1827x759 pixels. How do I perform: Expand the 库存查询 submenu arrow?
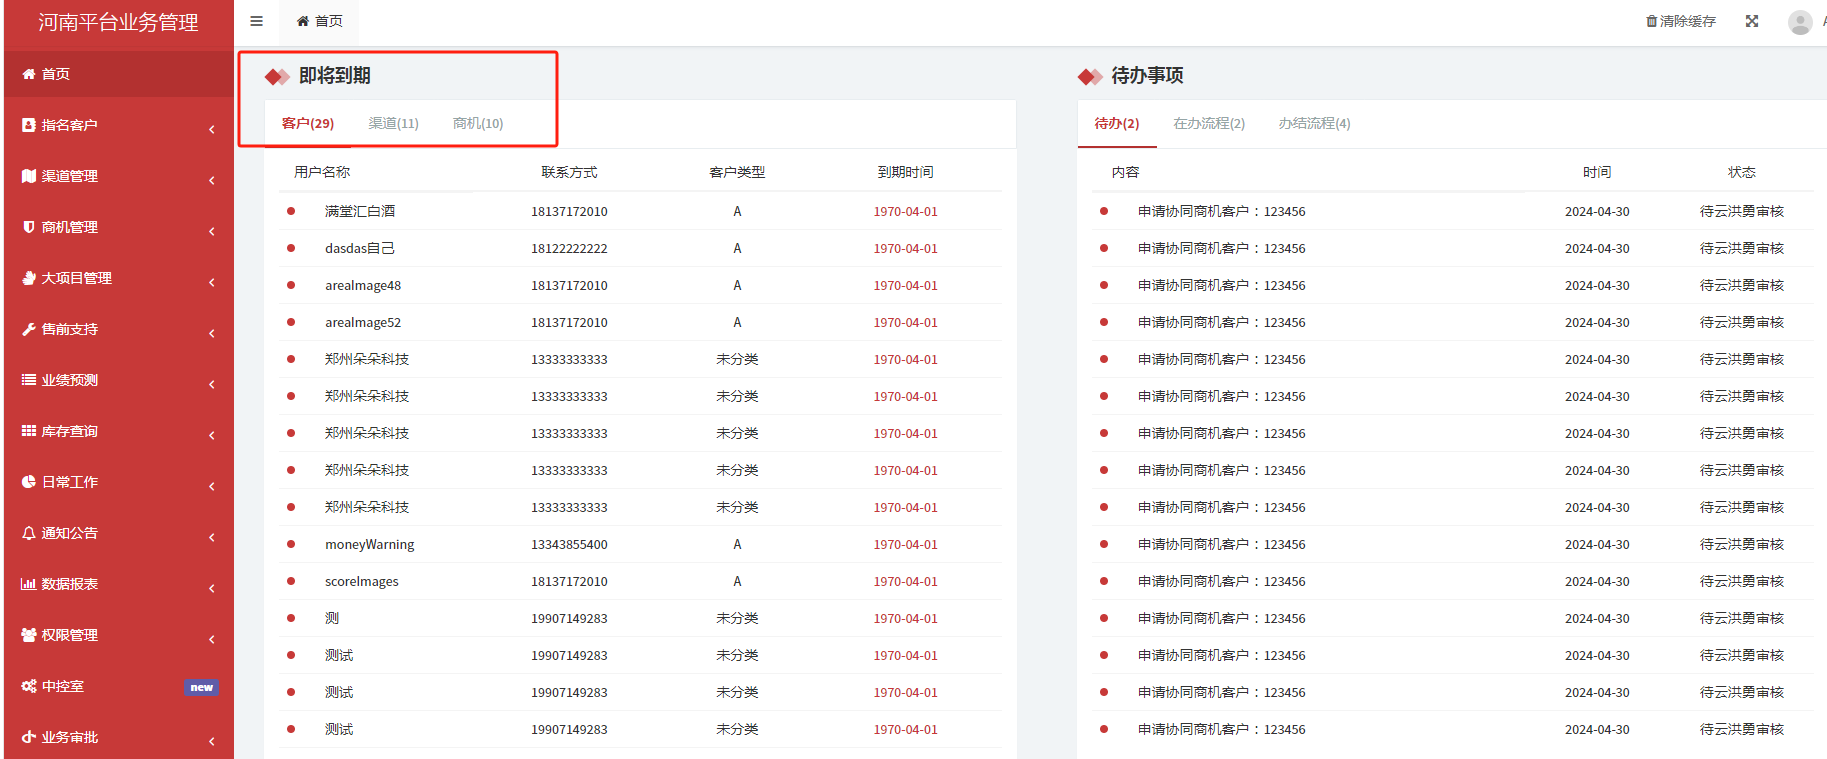[212, 435]
